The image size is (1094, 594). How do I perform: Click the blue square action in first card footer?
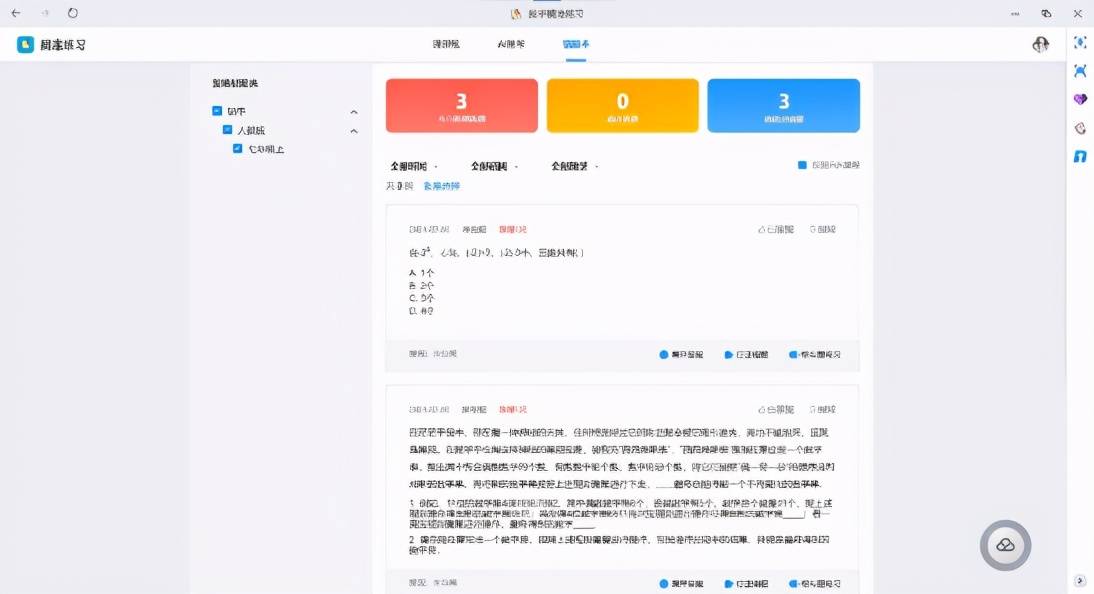(814, 355)
